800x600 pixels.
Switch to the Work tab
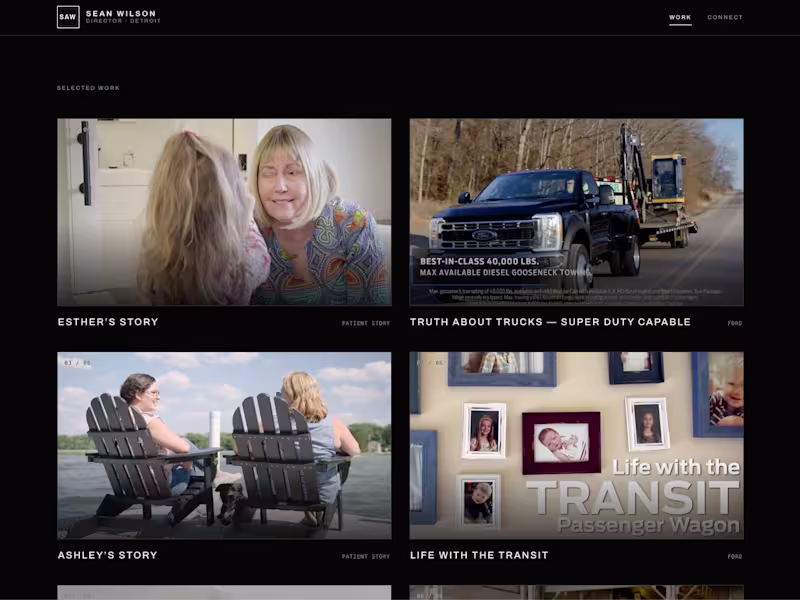[680, 17]
